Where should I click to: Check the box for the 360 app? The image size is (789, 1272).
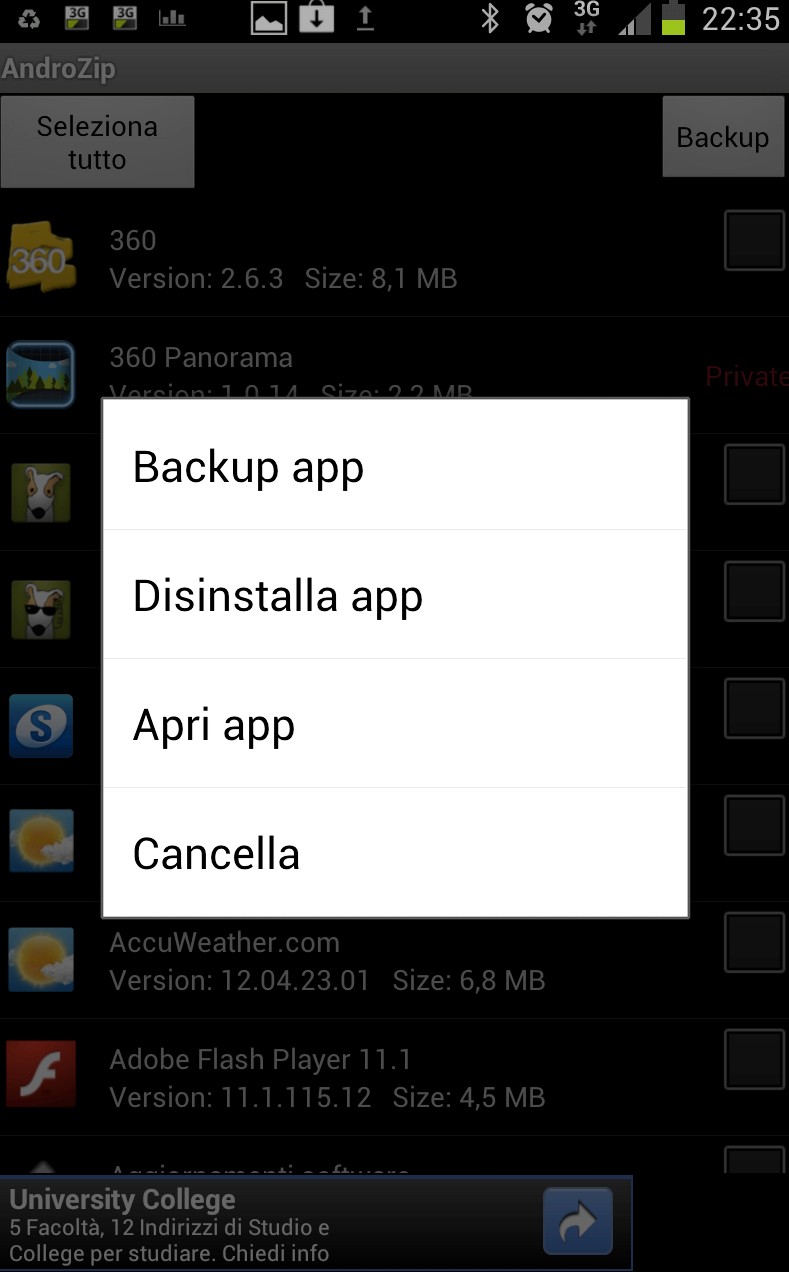coord(754,241)
